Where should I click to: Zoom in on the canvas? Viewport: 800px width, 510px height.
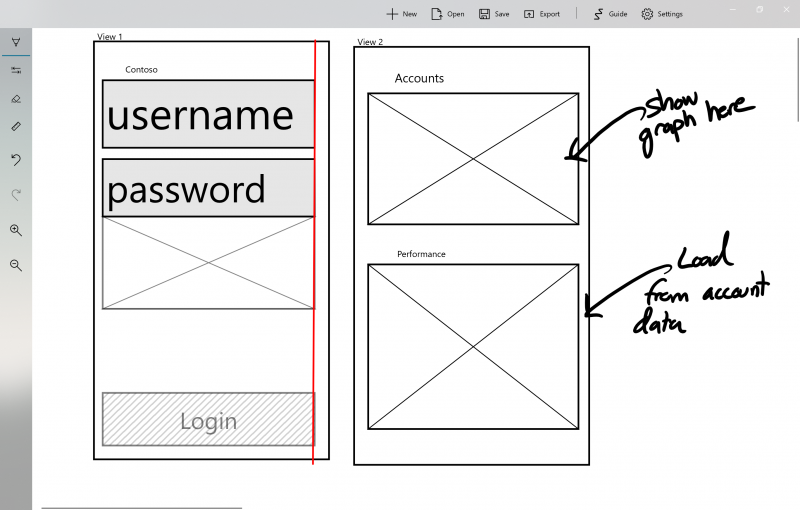pos(16,230)
